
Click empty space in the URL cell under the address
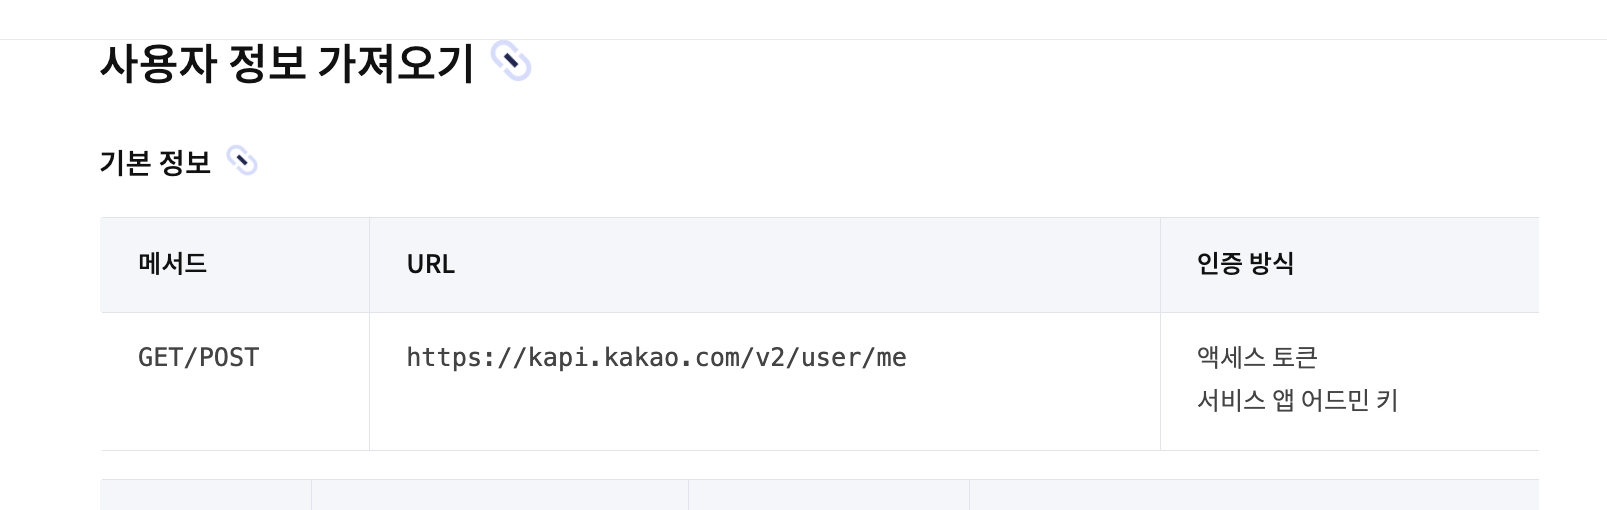[765, 415]
